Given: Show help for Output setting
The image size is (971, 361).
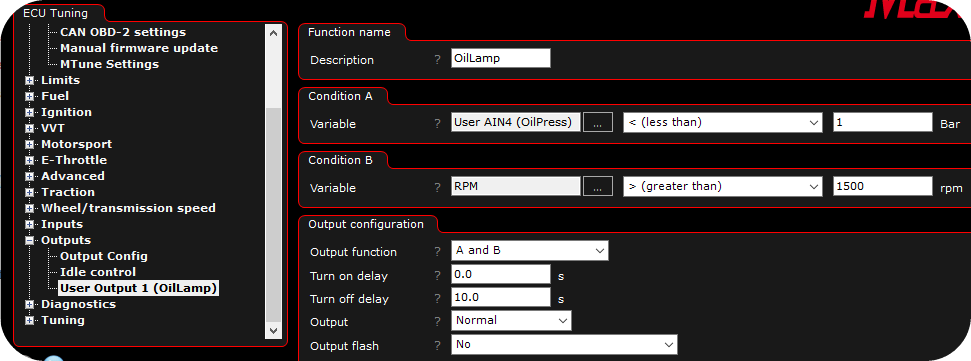Looking at the screenshot, I should tap(437, 322).
